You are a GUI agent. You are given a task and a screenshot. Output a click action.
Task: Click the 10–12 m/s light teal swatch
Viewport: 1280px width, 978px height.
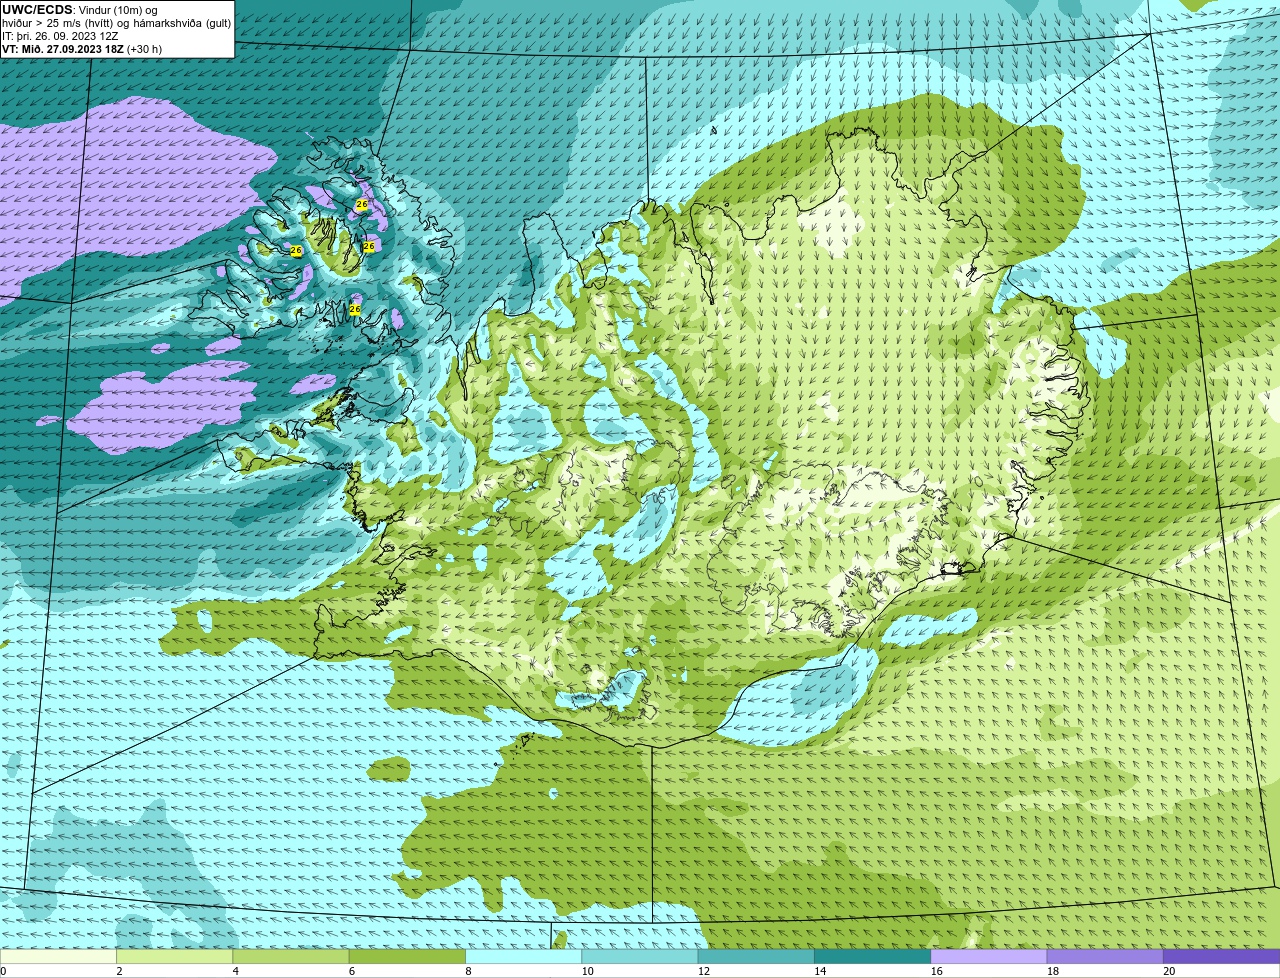(x=640, y=957)
